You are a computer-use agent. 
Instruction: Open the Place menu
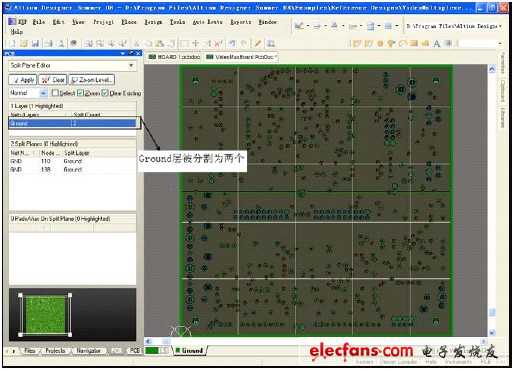(x=129, y=22)
